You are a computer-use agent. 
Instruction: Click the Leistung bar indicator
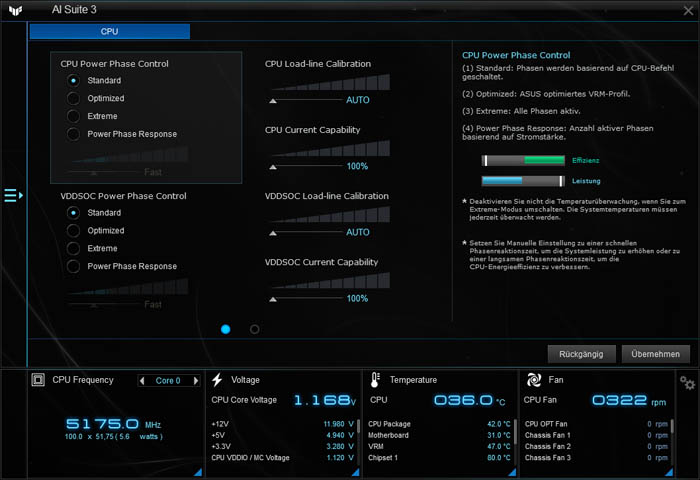coord(523,181)
